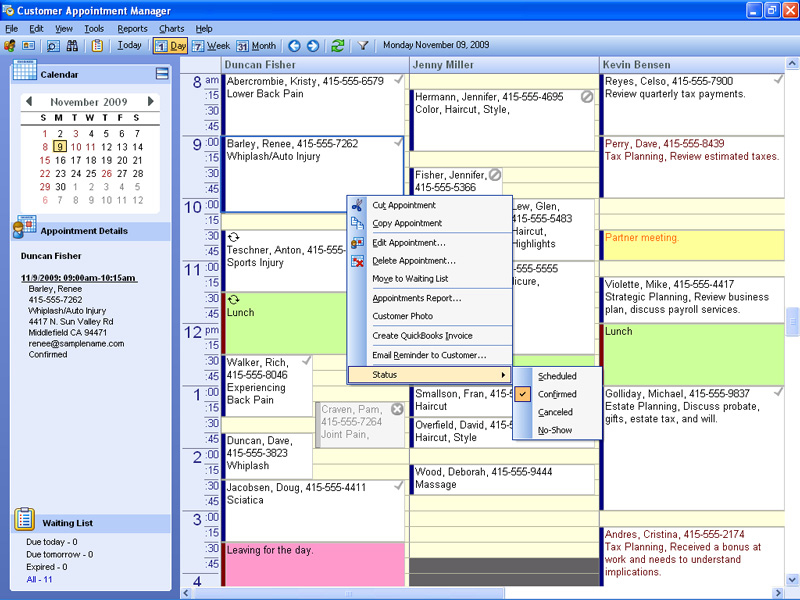Click the Today button
Image resolution: width=800 pixels, height=600 pixels.
129,45
